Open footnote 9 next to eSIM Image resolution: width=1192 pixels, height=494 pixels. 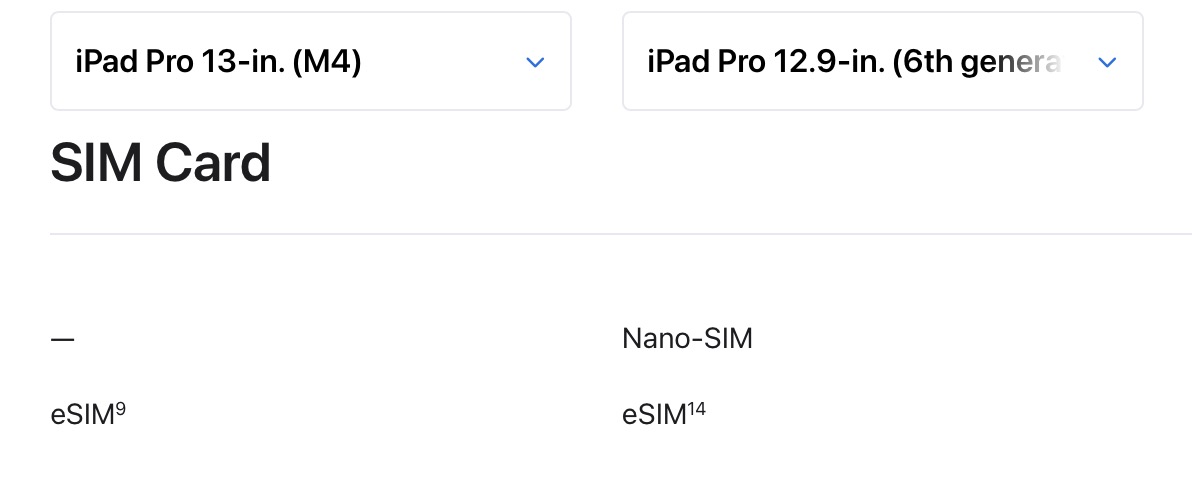coord(120,408)
